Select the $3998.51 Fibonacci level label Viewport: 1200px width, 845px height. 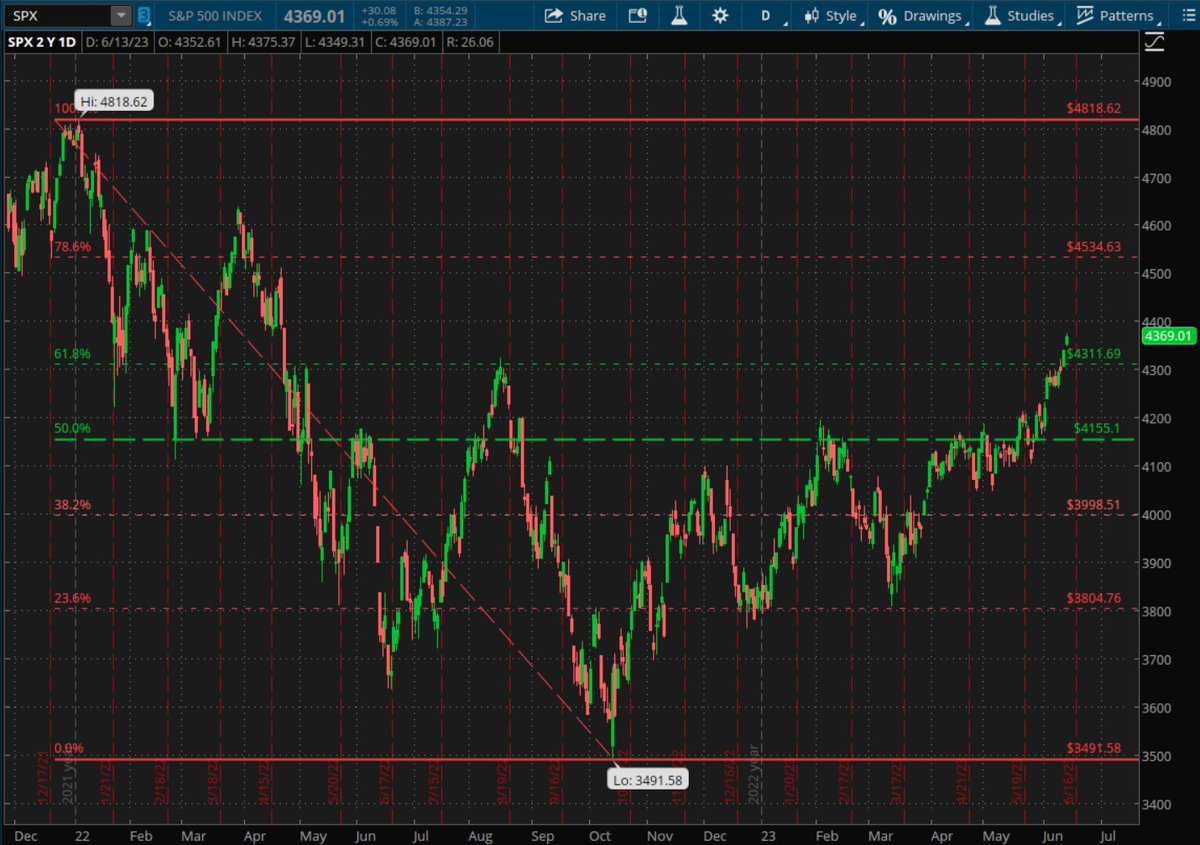pyautogui.click(x=1093, y=505)
